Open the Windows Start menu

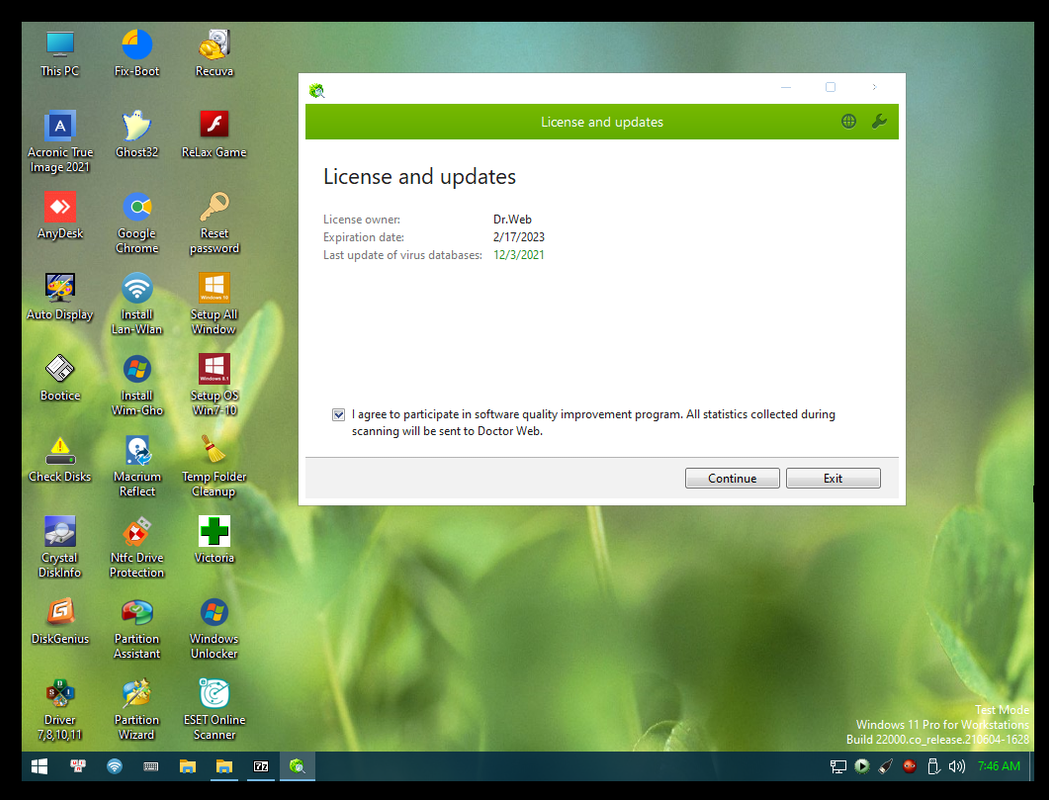(x=39, y=767)
